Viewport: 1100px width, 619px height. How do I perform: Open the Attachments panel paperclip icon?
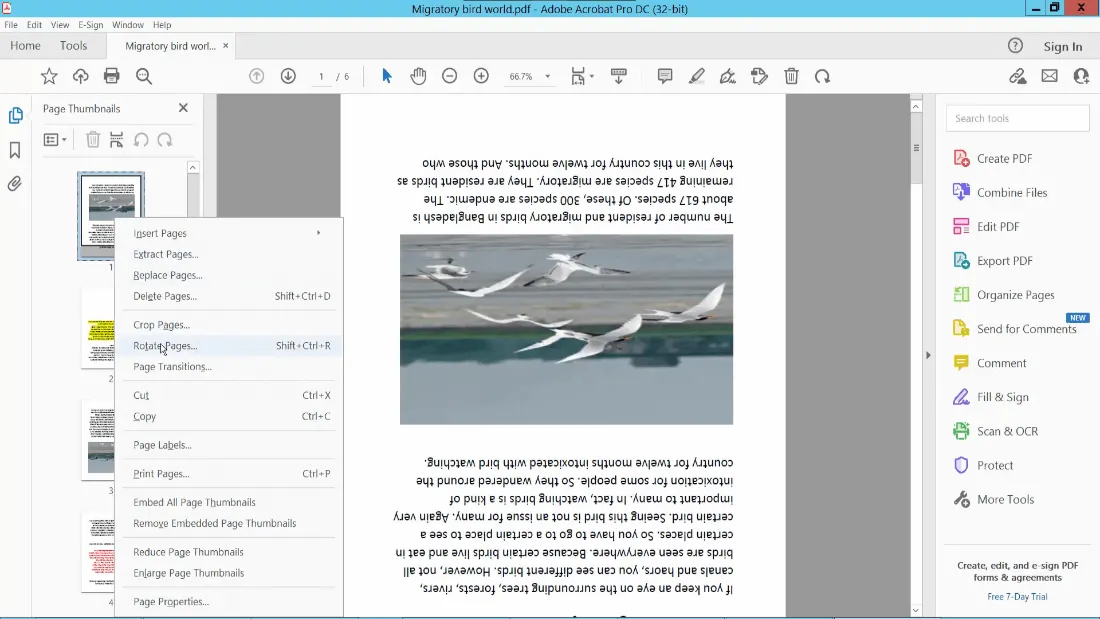15,184
